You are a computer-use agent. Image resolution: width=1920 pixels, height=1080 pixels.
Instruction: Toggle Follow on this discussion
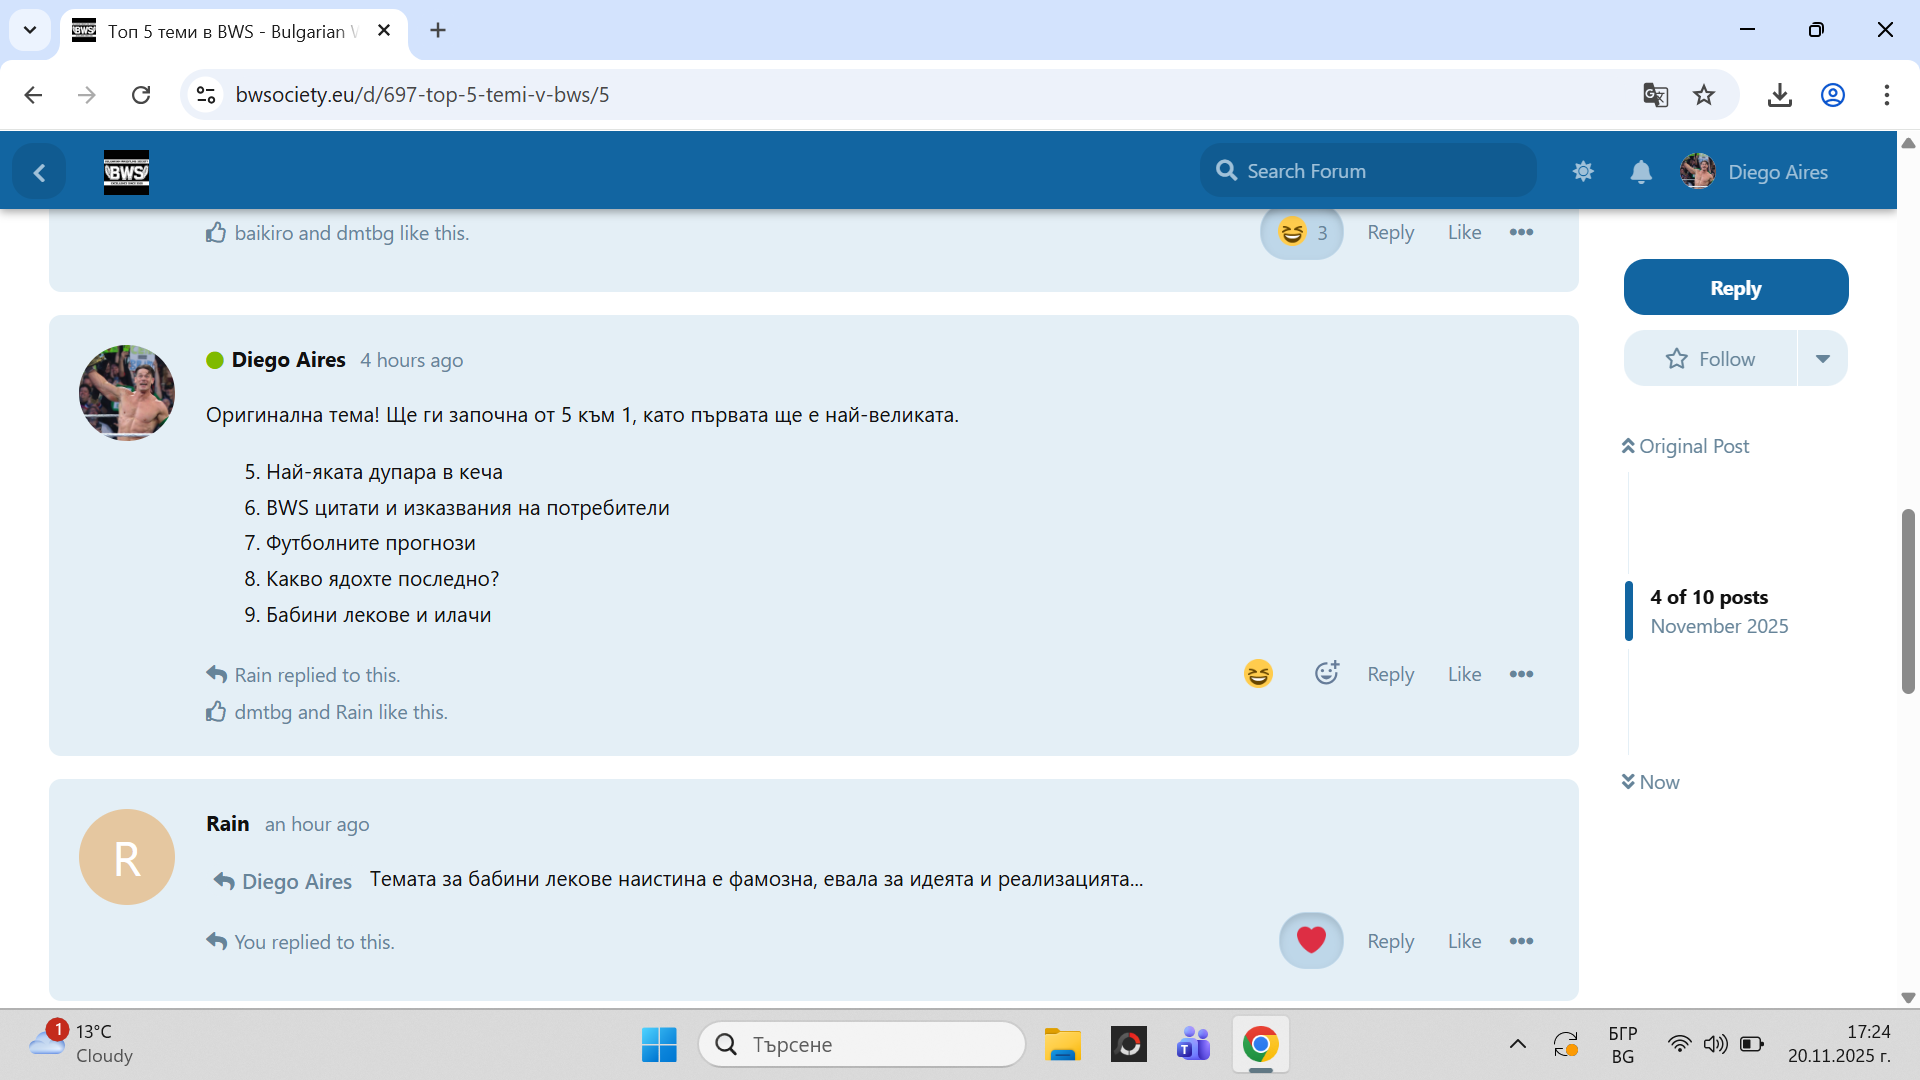[x=1711, y=359]
